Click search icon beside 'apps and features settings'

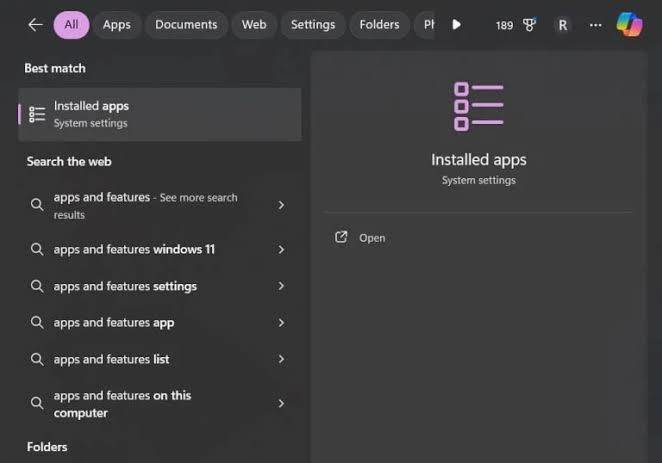pyautogui.click(x=37, y=286)
